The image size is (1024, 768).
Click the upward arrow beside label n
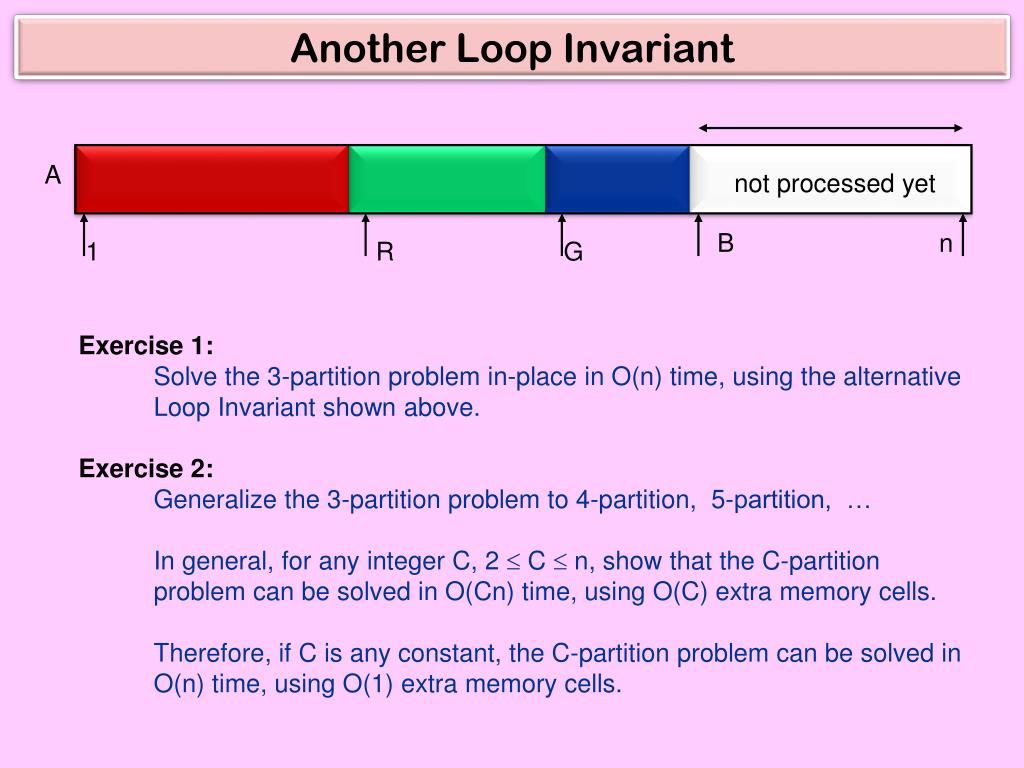963,235
